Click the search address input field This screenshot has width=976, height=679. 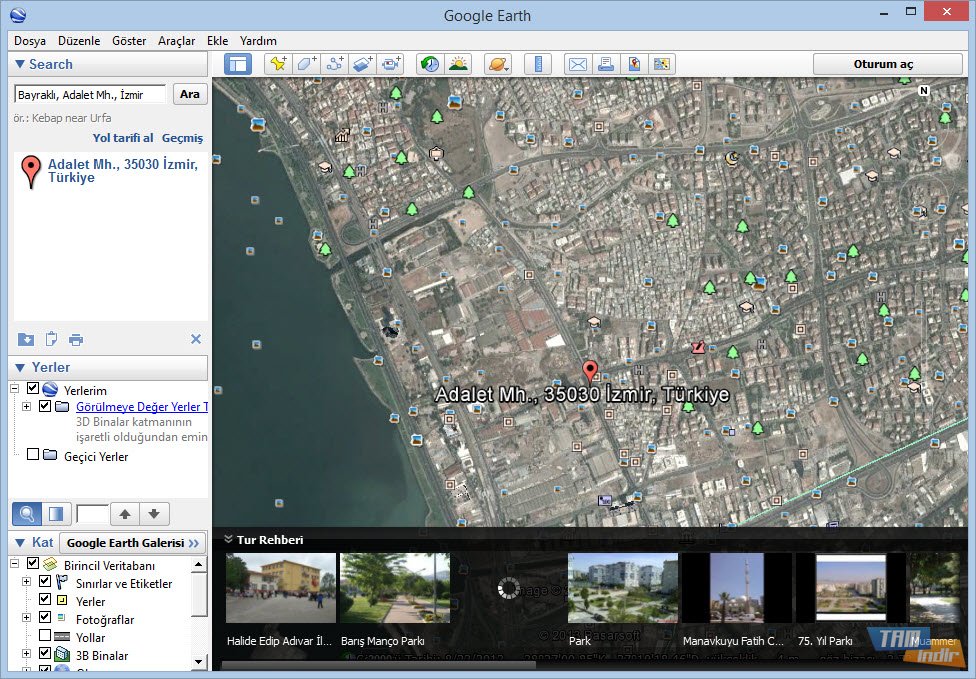tap(90, 95)
